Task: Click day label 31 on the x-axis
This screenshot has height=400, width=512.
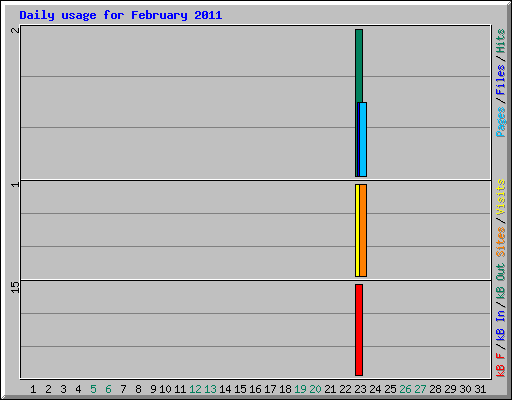Action: tap(480, 389)
